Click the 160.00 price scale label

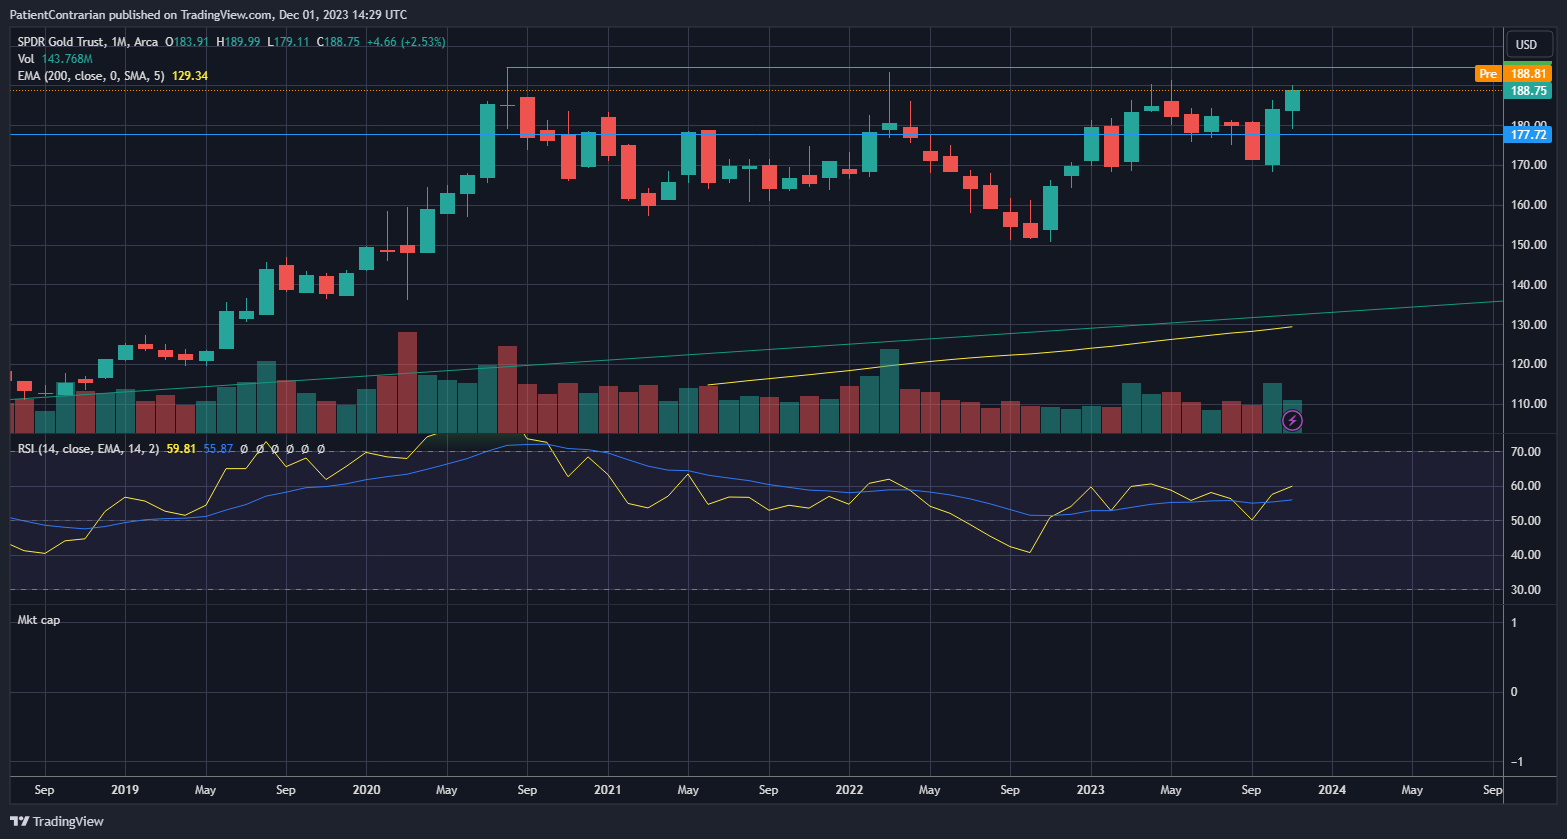1529,205
